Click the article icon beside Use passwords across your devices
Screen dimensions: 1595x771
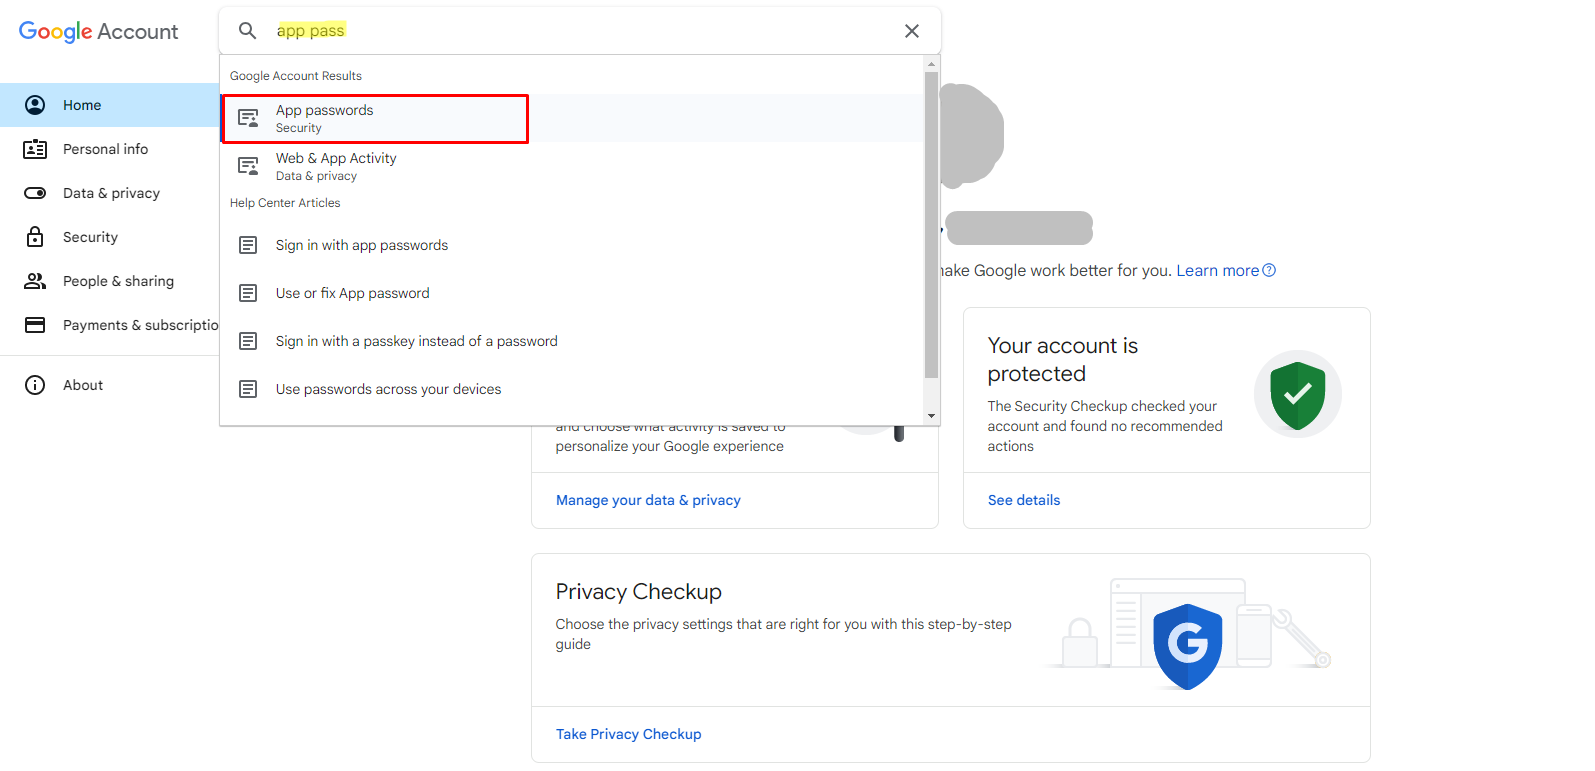248,389
